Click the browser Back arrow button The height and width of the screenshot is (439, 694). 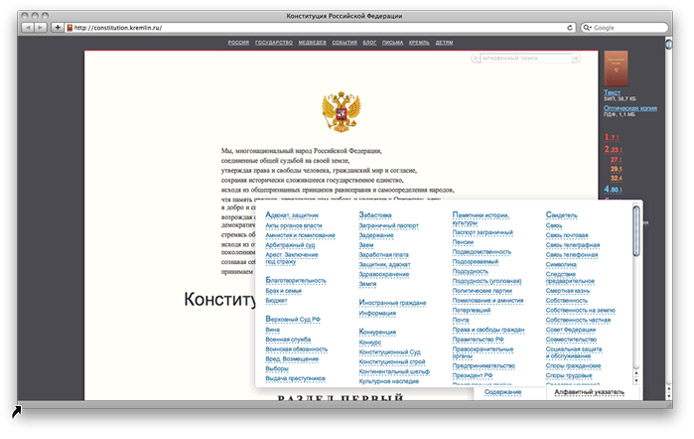(27, 28)
